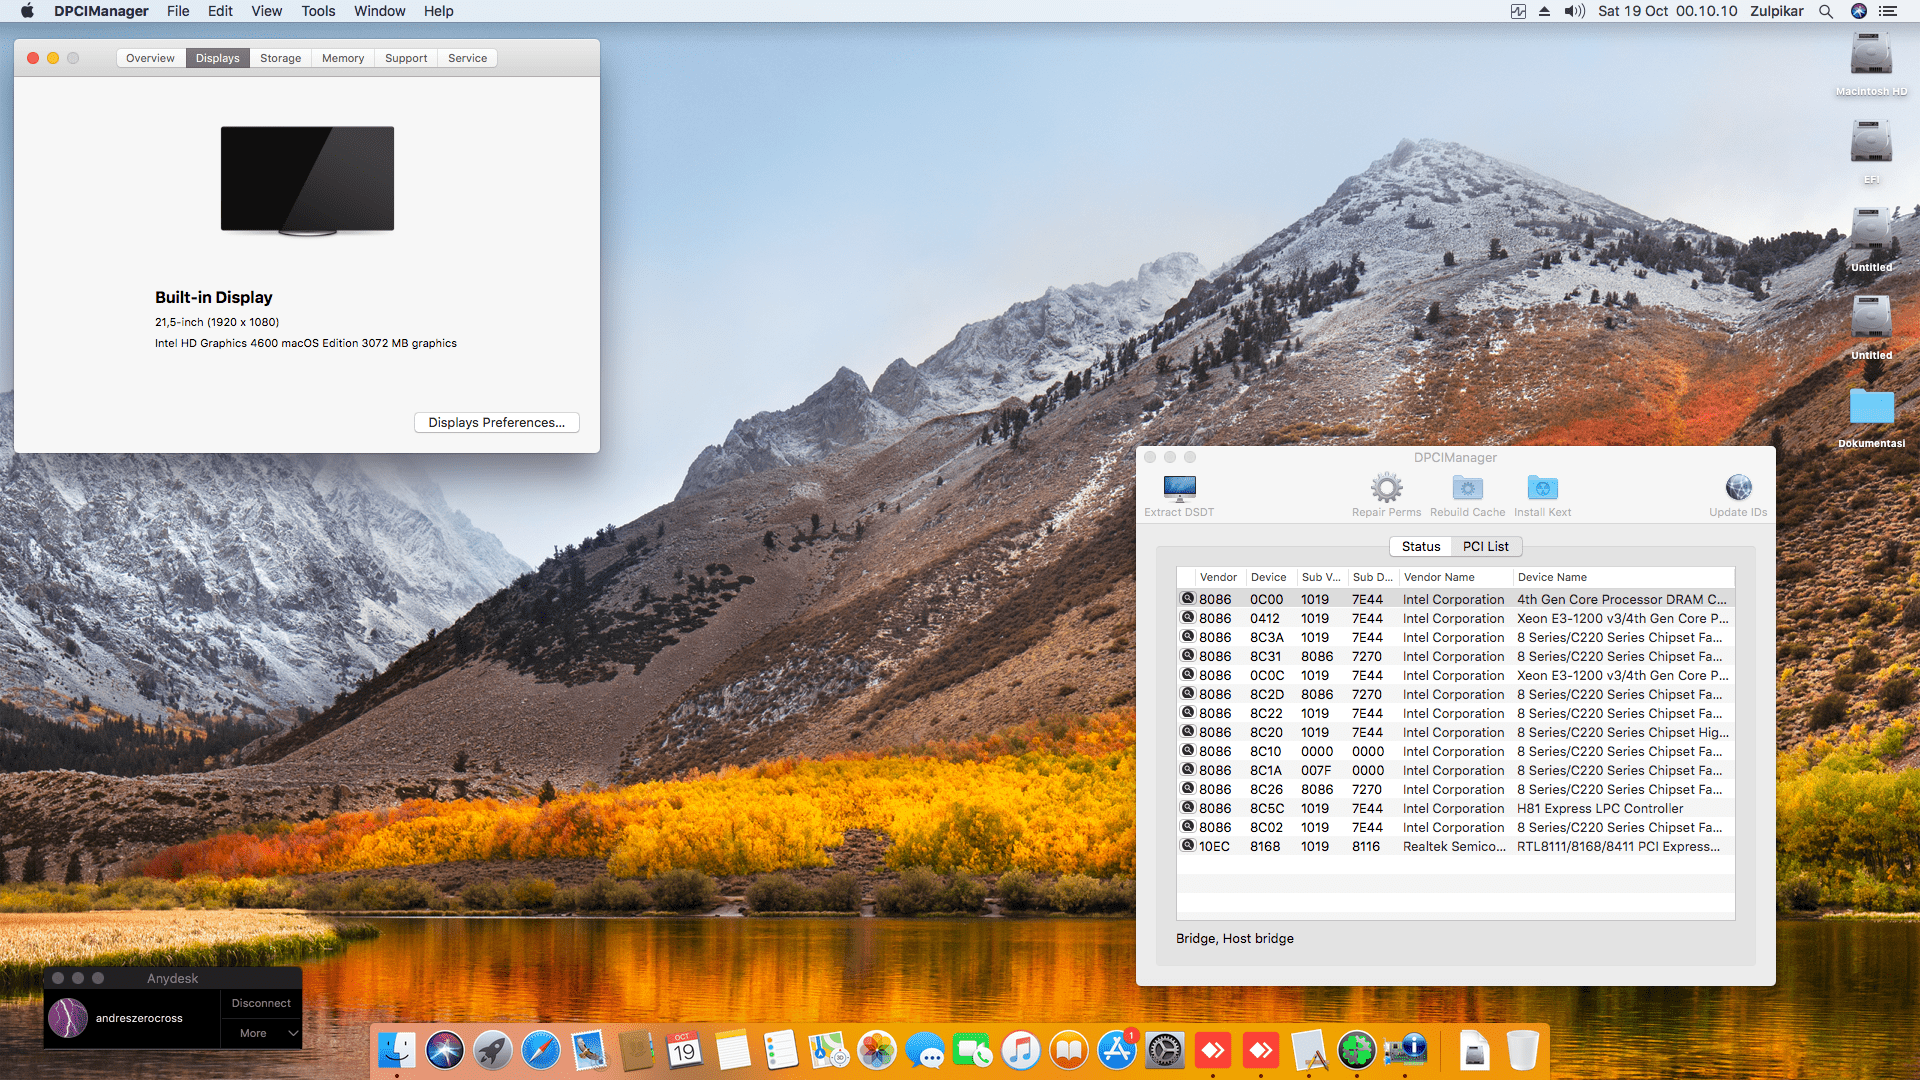Click the Zulpikar user name in menu bar
Image resolution: width=1920 pixels, height=1080 pixels.
(1776, 11)
